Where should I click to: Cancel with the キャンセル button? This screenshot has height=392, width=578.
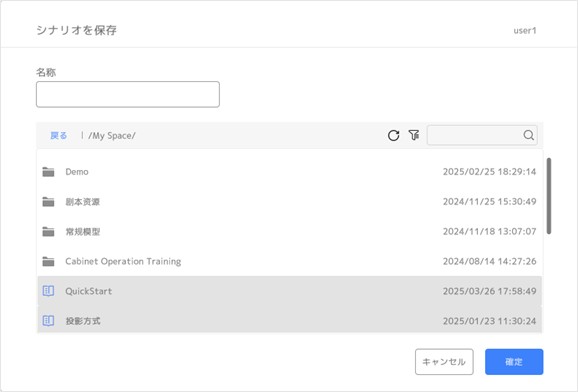[444, 362]
